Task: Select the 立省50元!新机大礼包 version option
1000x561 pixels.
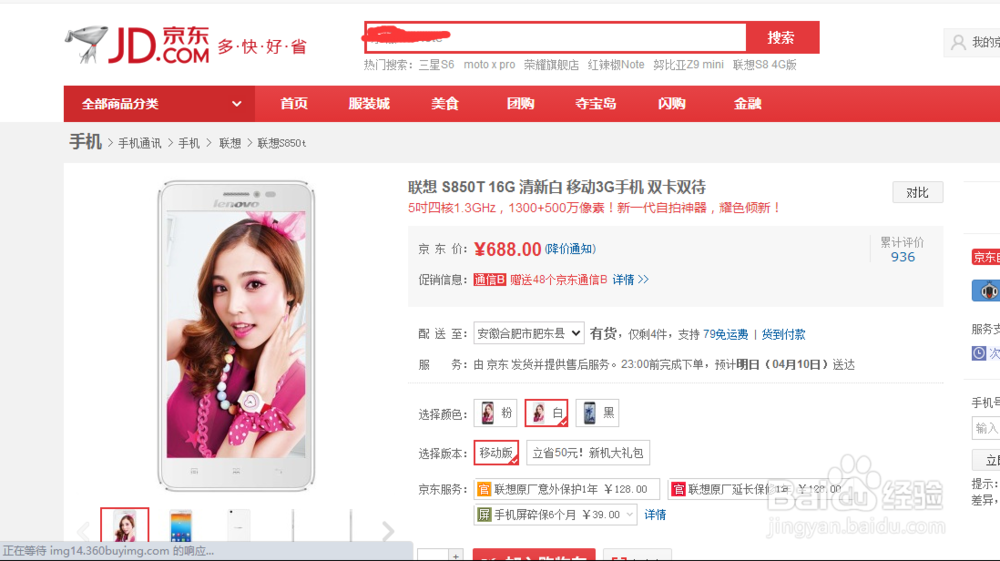Action: [x=588, y=453]
